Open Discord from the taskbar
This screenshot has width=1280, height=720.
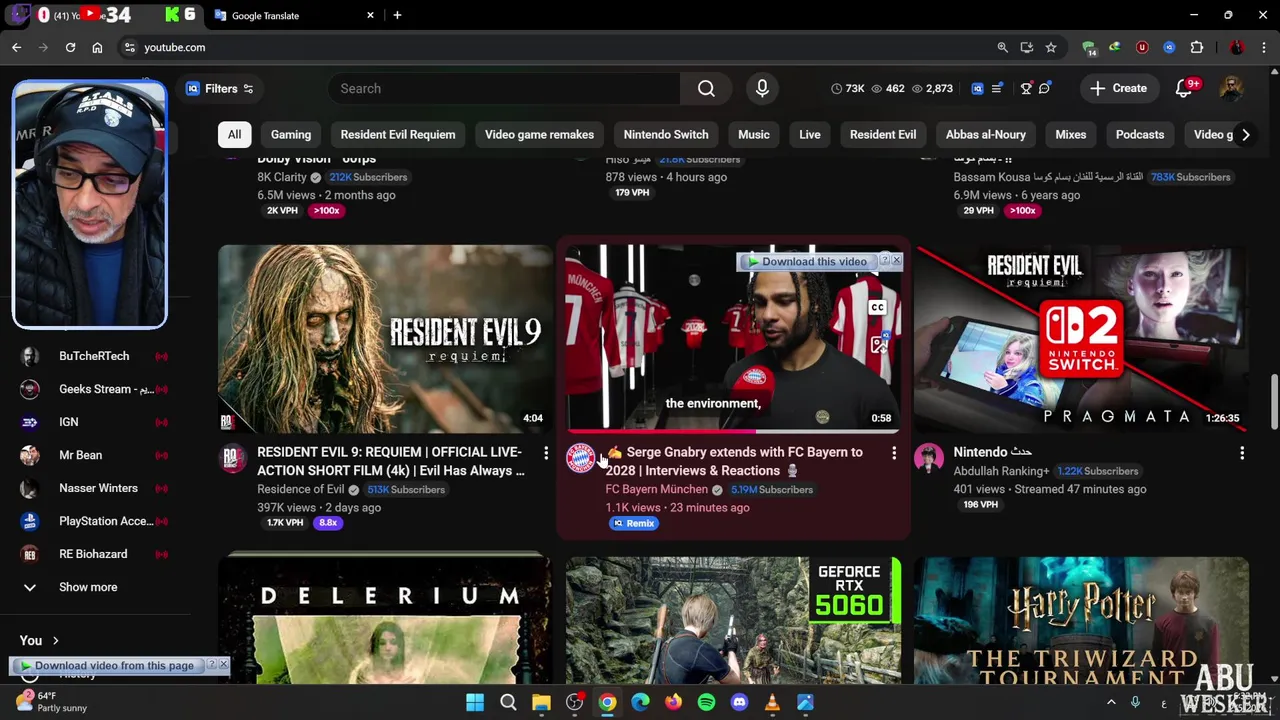pos(739,702)
